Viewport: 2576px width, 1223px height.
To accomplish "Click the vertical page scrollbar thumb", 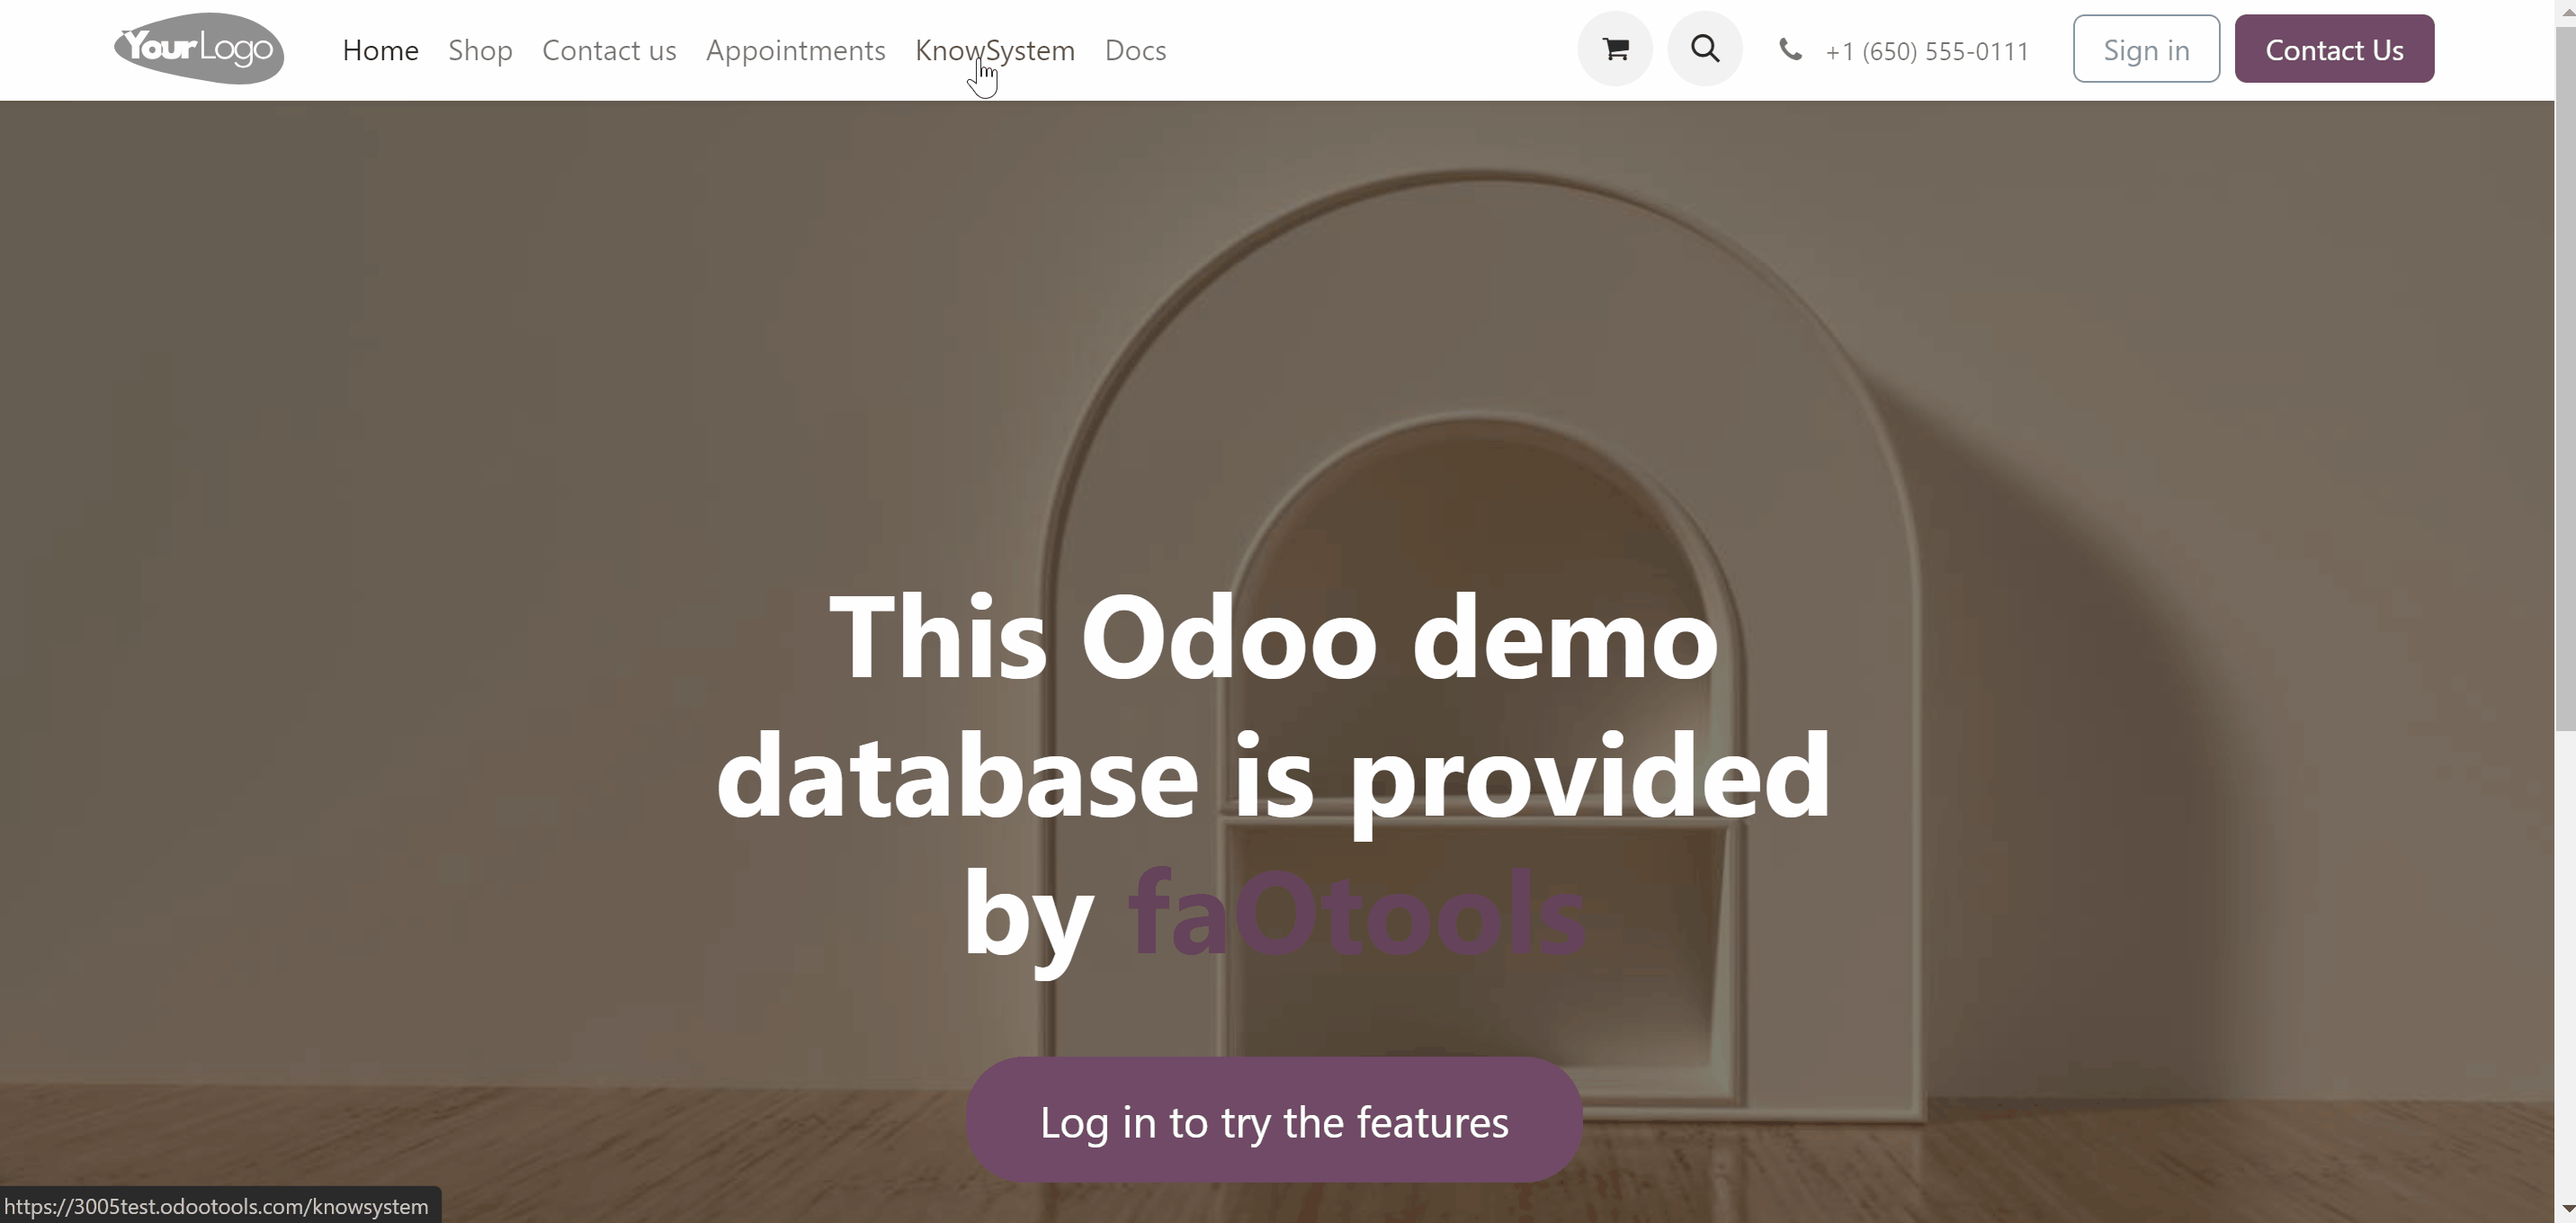I will coord(2565,380).
